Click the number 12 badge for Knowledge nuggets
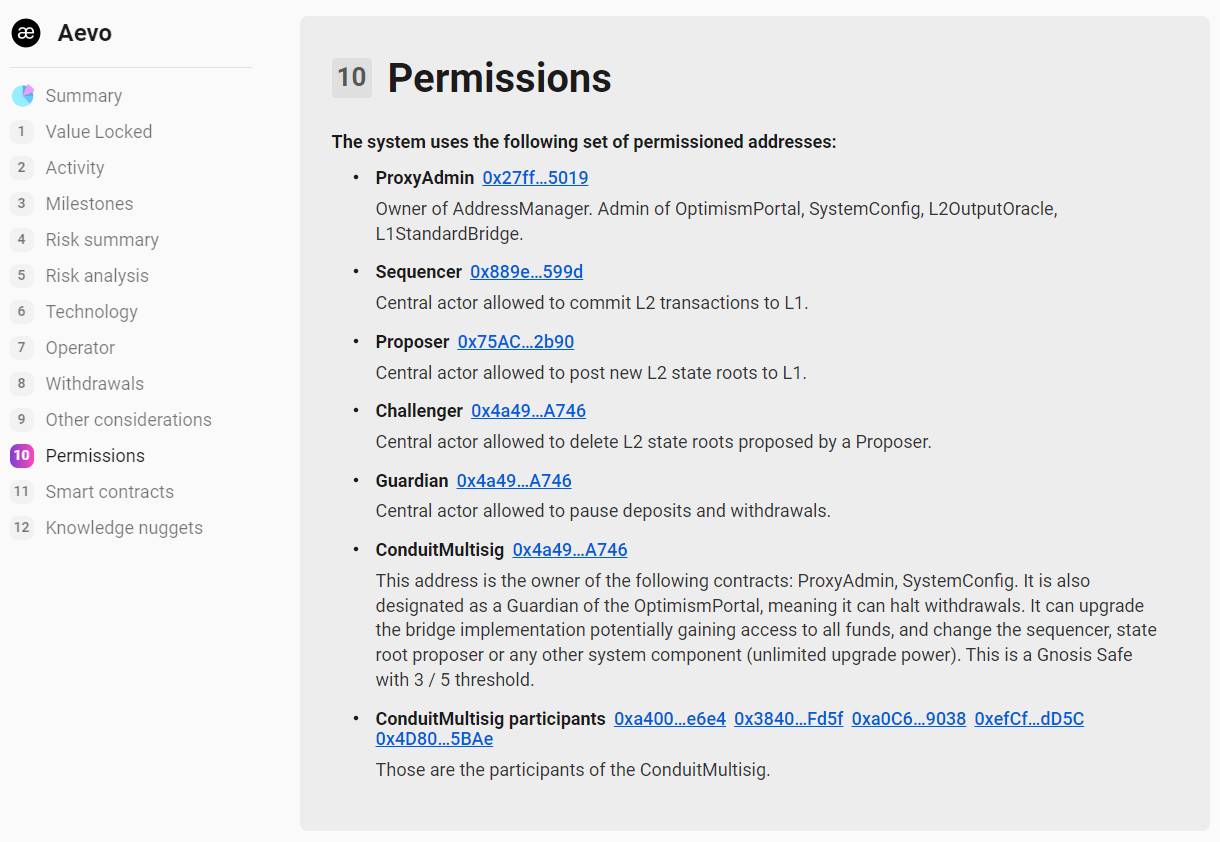The width and height of the screenshot is (1220, 842). pyautogui.click(x=22, y=528)
